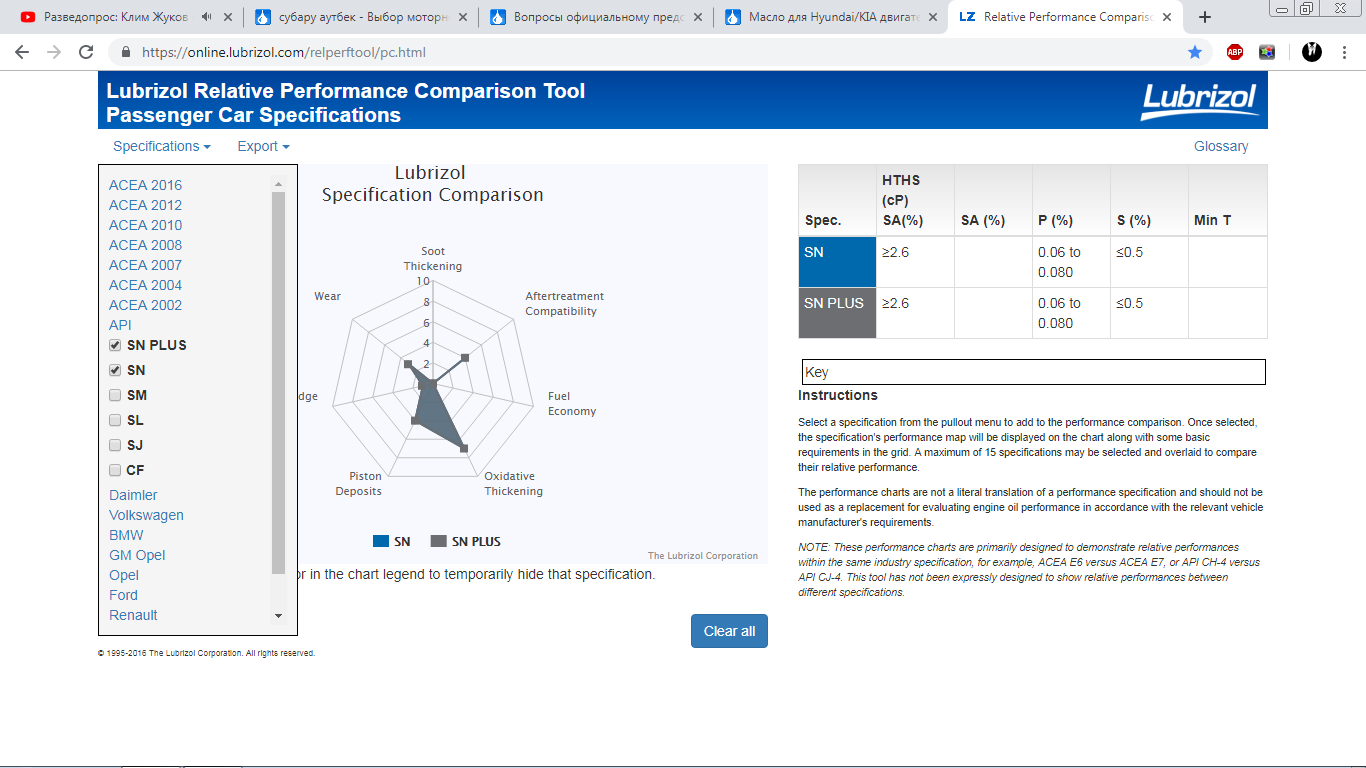Reload the current page
Viewport: 1366px width, 768px height.
tap(87, 52)
